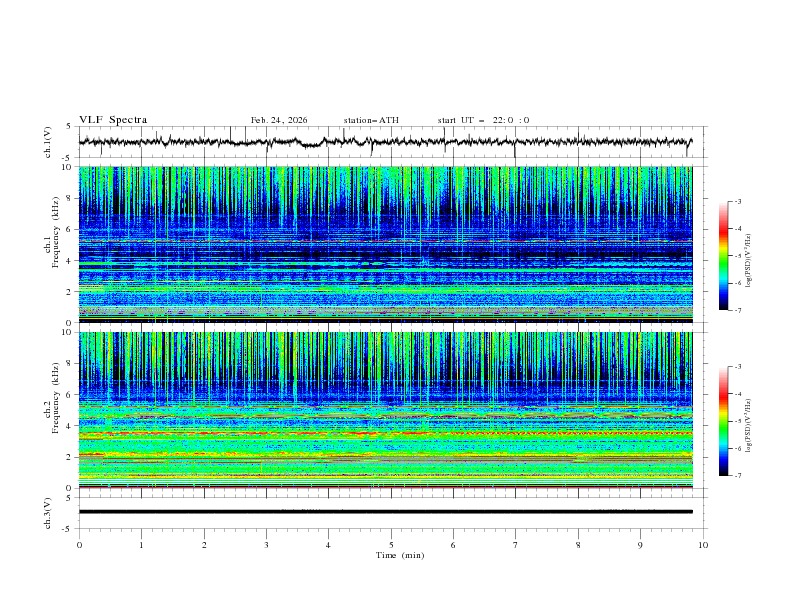Click the time axis tick label '8'
Image resolution: width=792 pixels, height=612 pixels.
[x=578, y=545]
